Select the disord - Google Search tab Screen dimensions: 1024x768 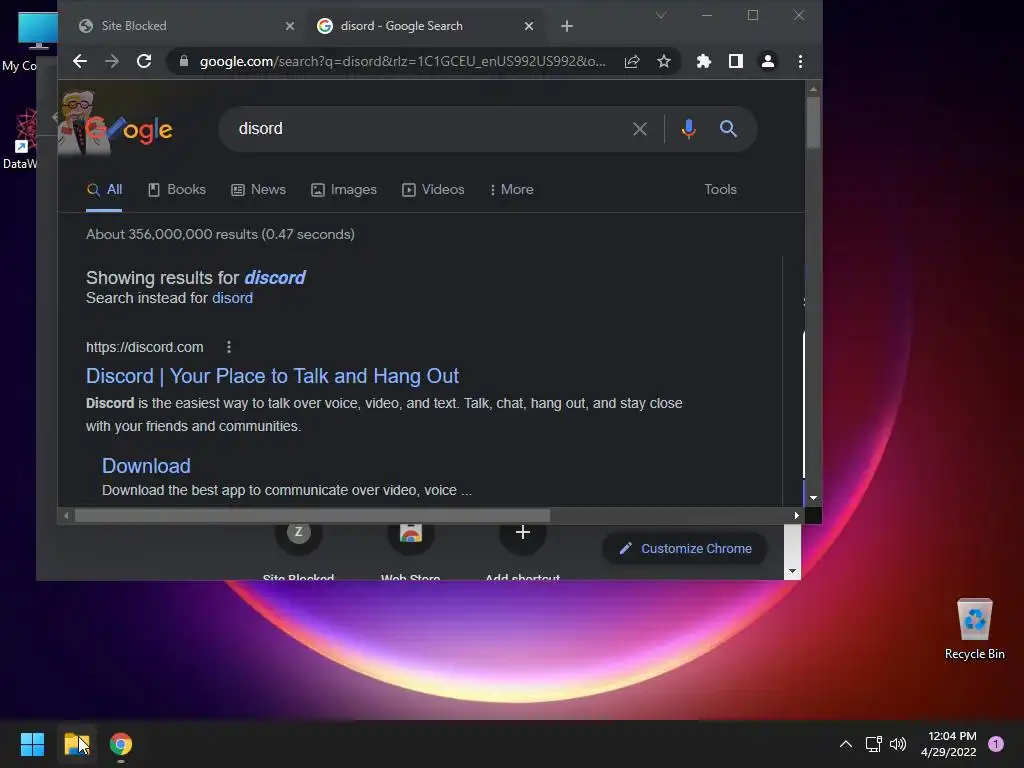(x=424, y=26)
